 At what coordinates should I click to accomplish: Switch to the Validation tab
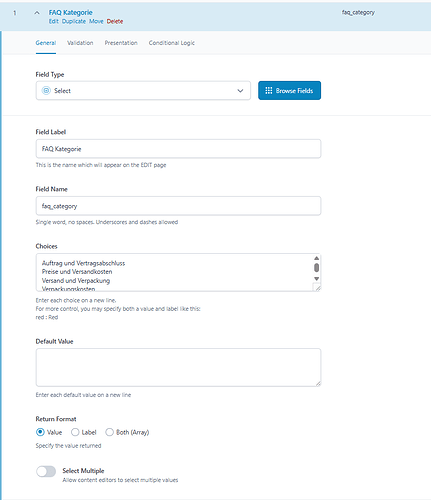click(80, 43)
